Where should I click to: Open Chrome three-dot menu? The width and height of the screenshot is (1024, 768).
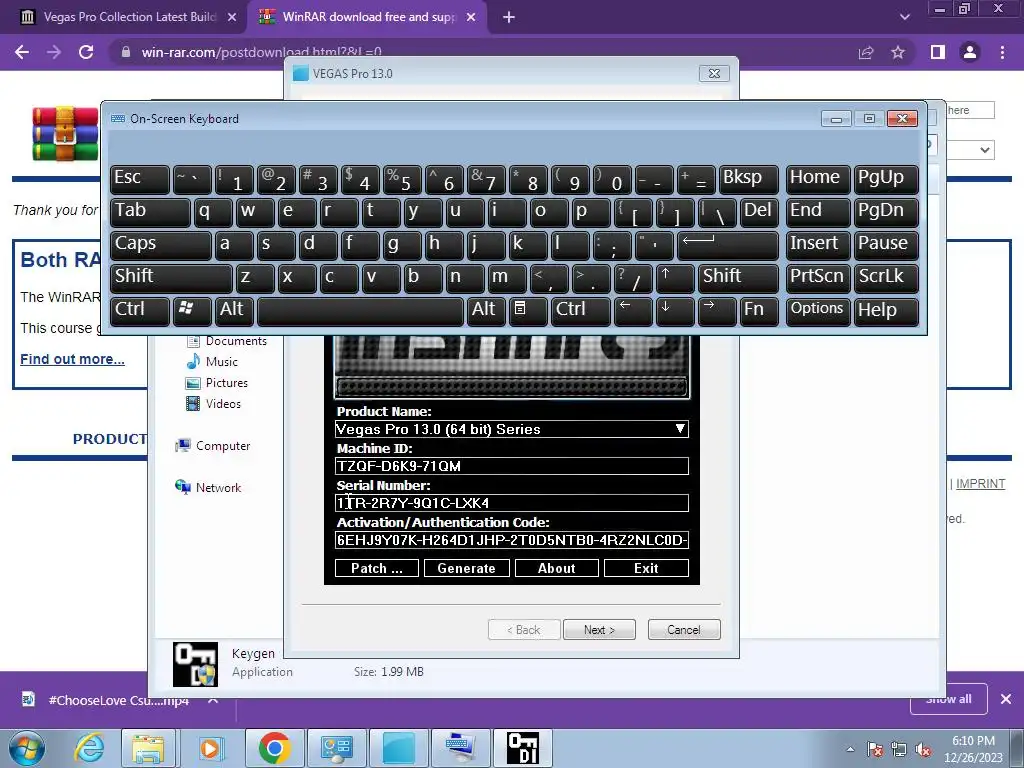pyautogui.click(x=1002, y=52)
